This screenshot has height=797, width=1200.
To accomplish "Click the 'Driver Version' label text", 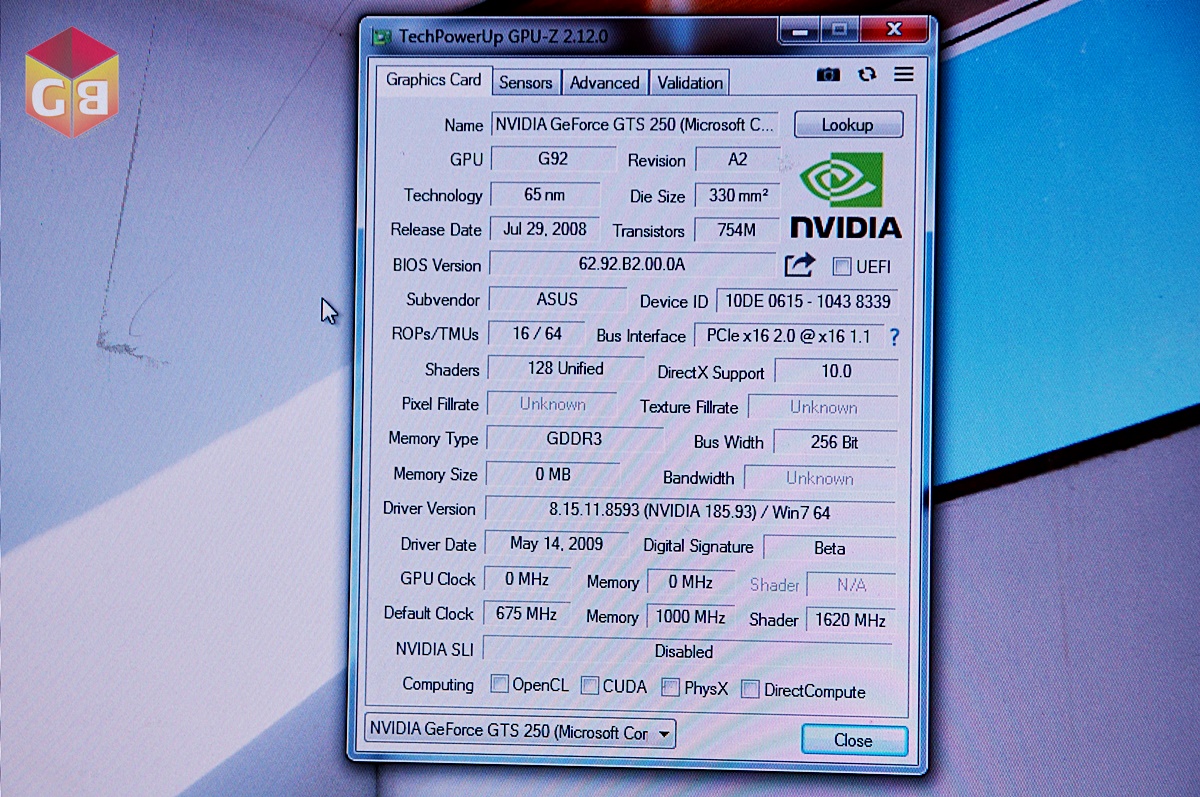I will click(x=429, y=509).
